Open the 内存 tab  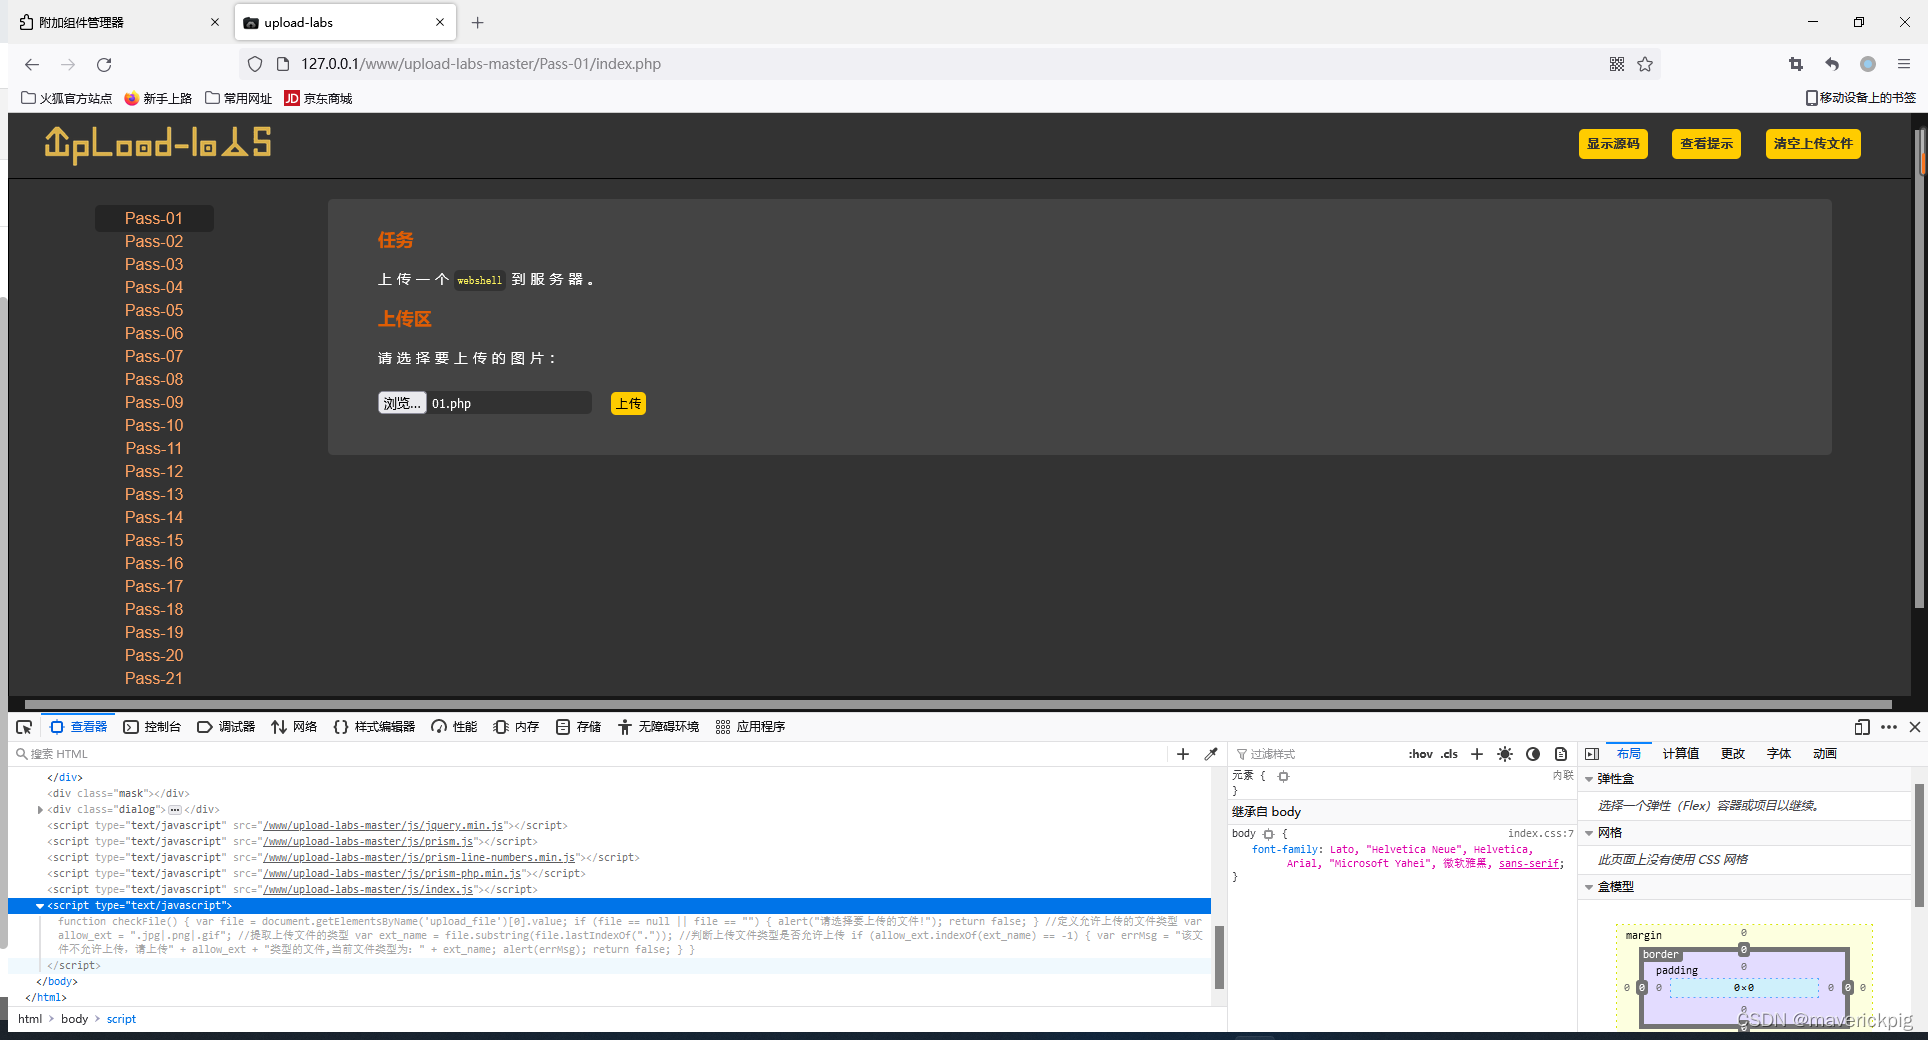point(516,727)
